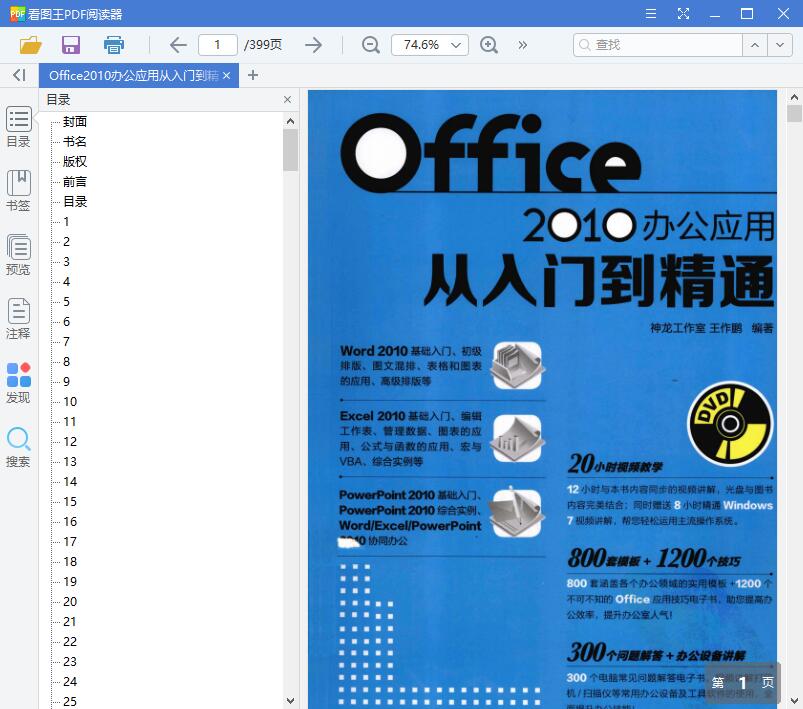Jump to outline entry 20
Viewport: 803px width, 709px height.
click(x=70, y=601)
